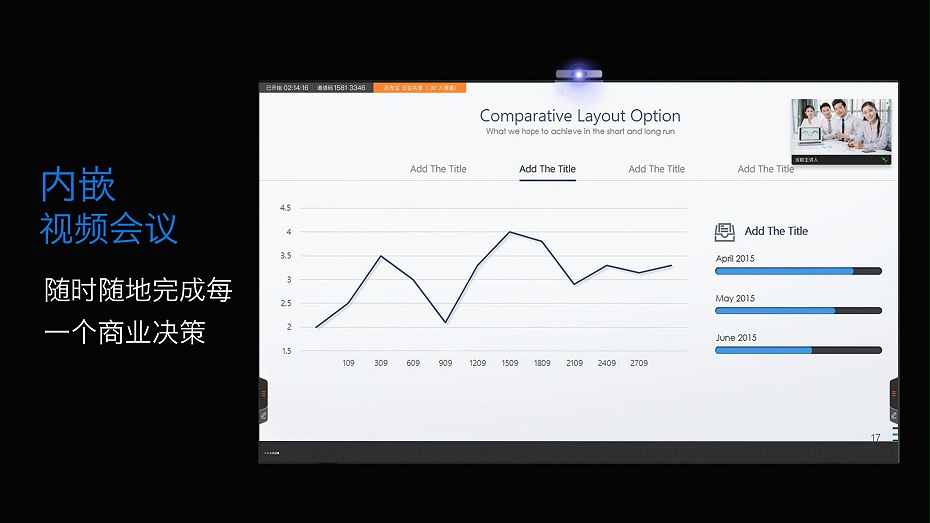This screenshot has width=930, height=523.
Task: Click the slide page number 17
Action: [x=875, y=437]
